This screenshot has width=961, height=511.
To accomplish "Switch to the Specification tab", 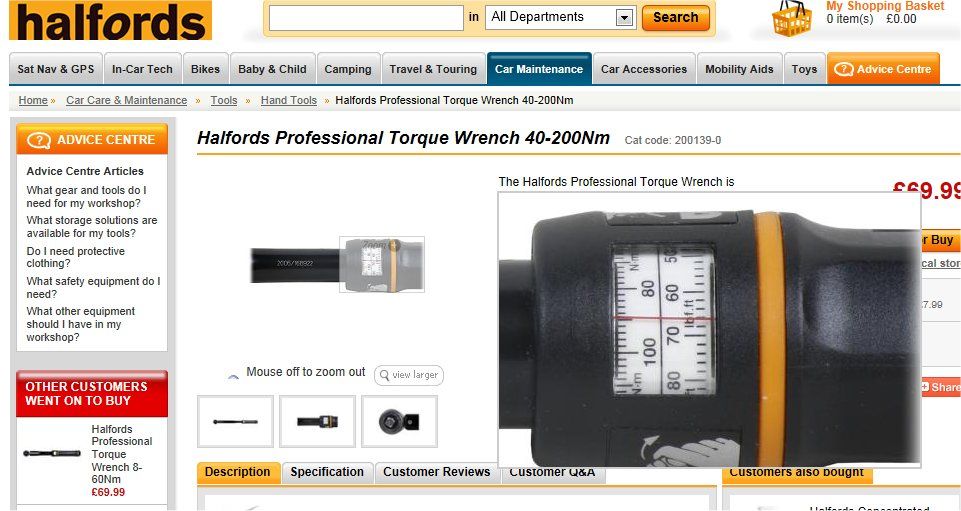I will (x=327, y=472).
